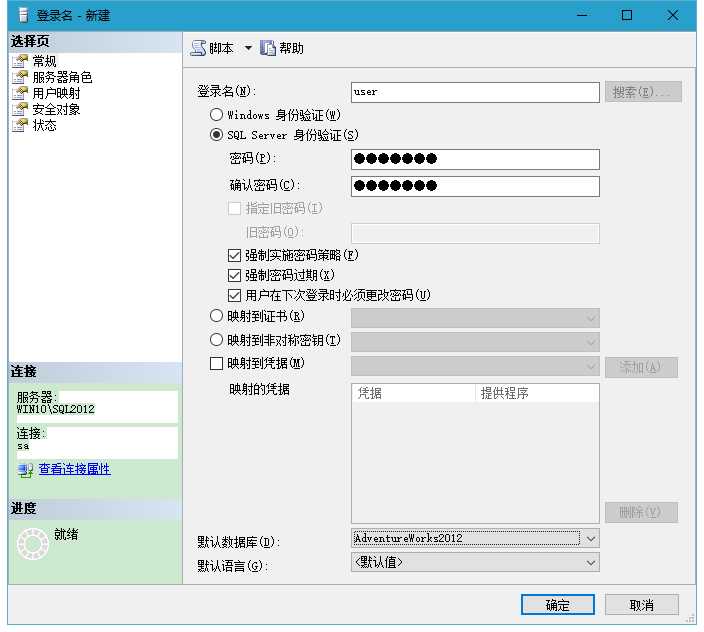Click the 密码 input field
This screenshot has height=632, width=704.
tap(475, 159)
